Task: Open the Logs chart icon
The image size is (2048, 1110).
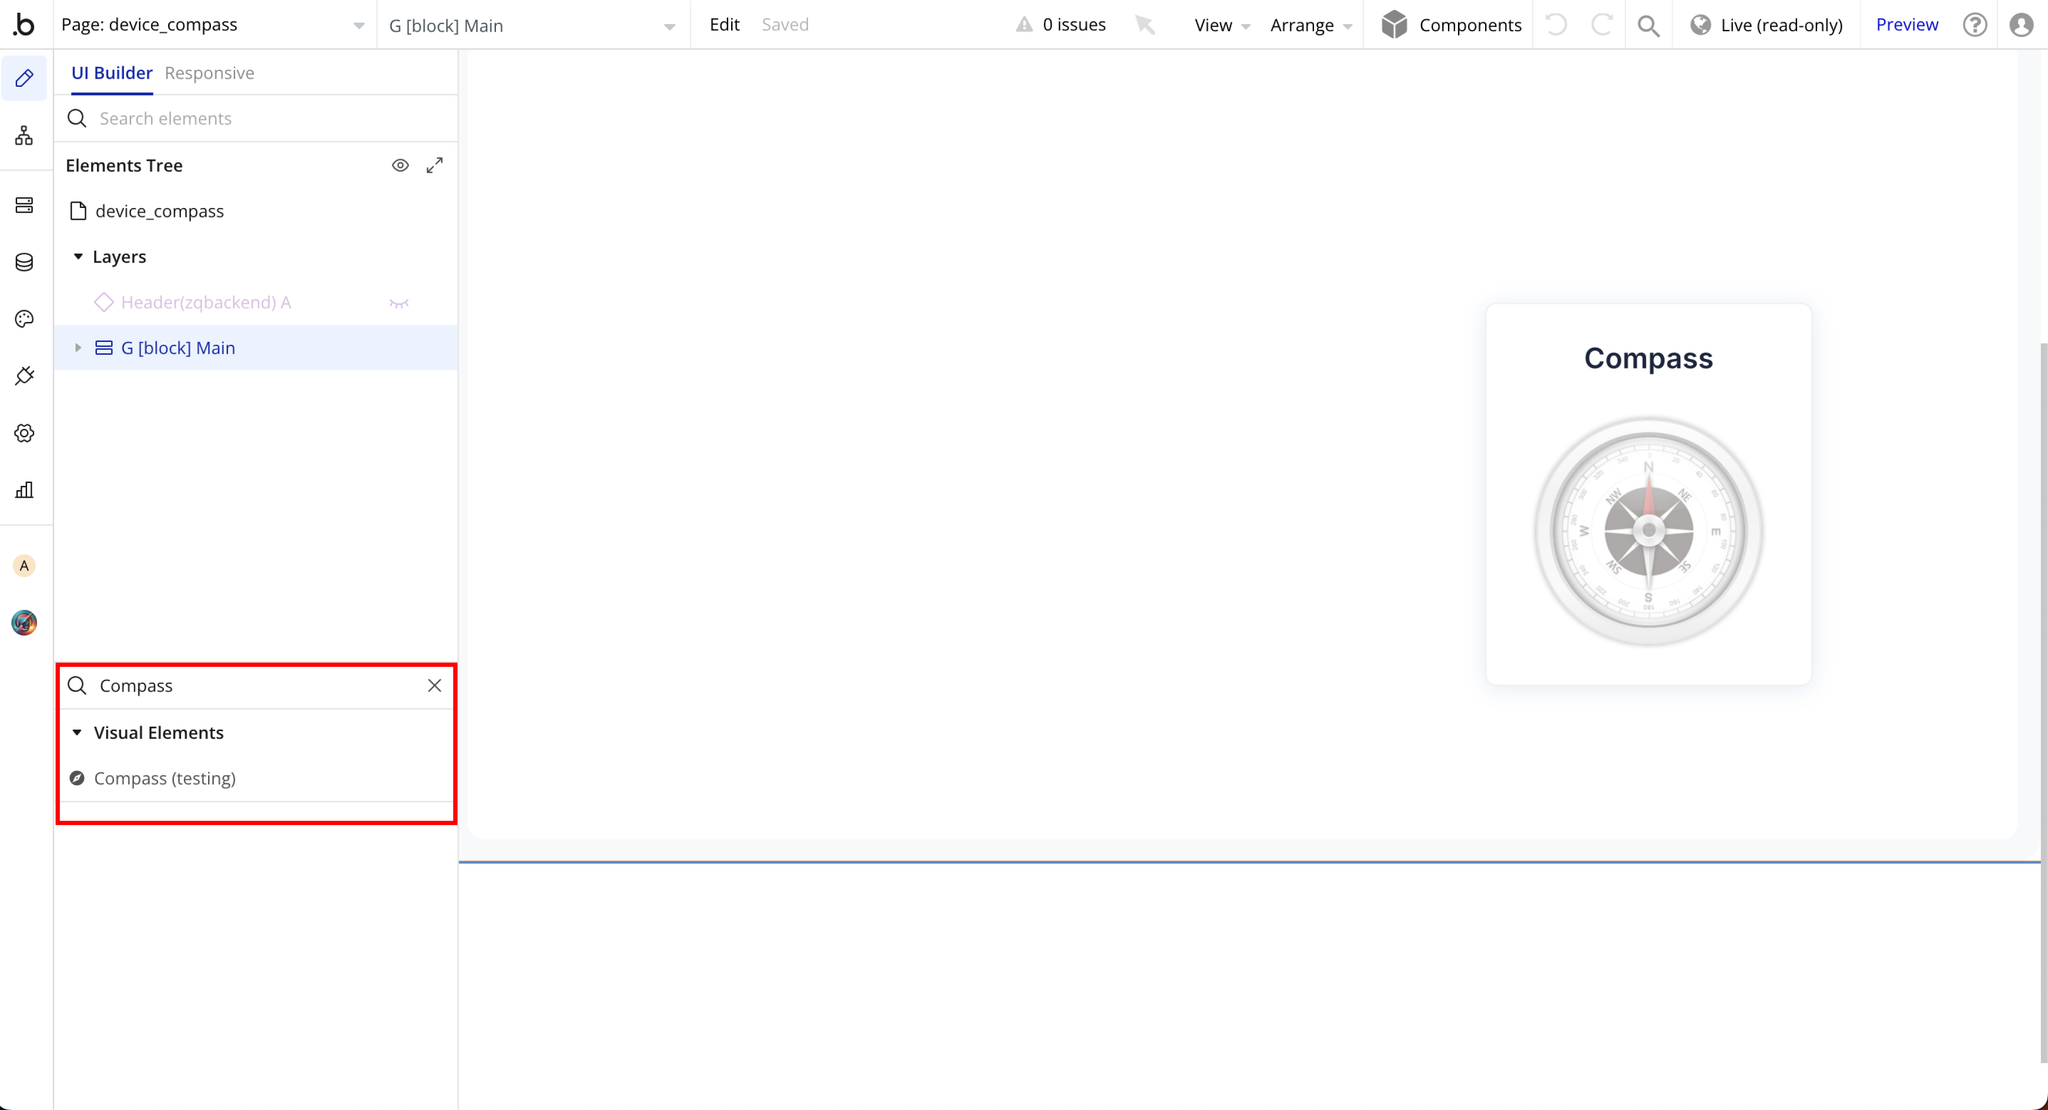Action: [x=24, y=490]
